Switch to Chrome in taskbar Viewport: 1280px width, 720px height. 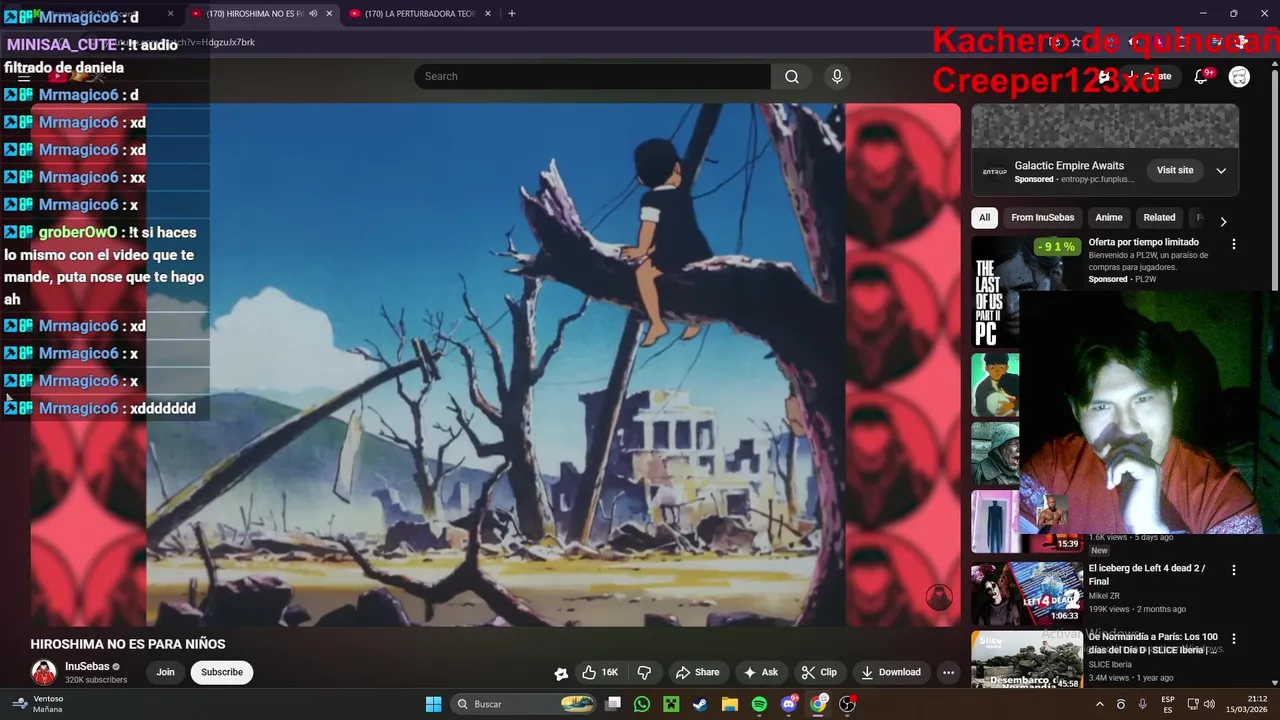tap(818, 704)
